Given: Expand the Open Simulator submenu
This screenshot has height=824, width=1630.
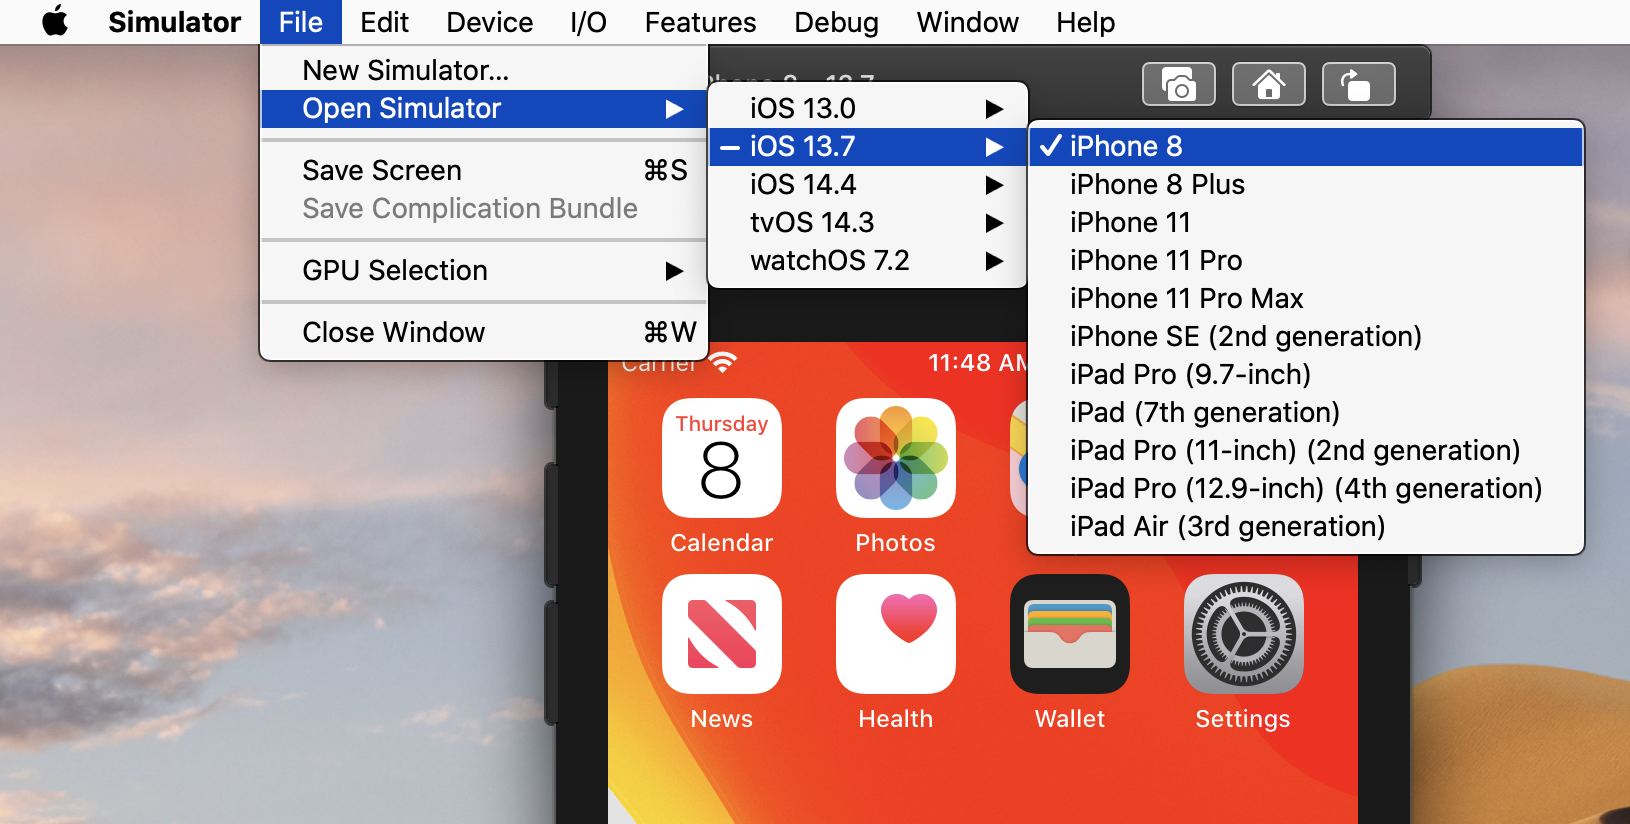Looking at the screenshot, I should click(484, 108).
